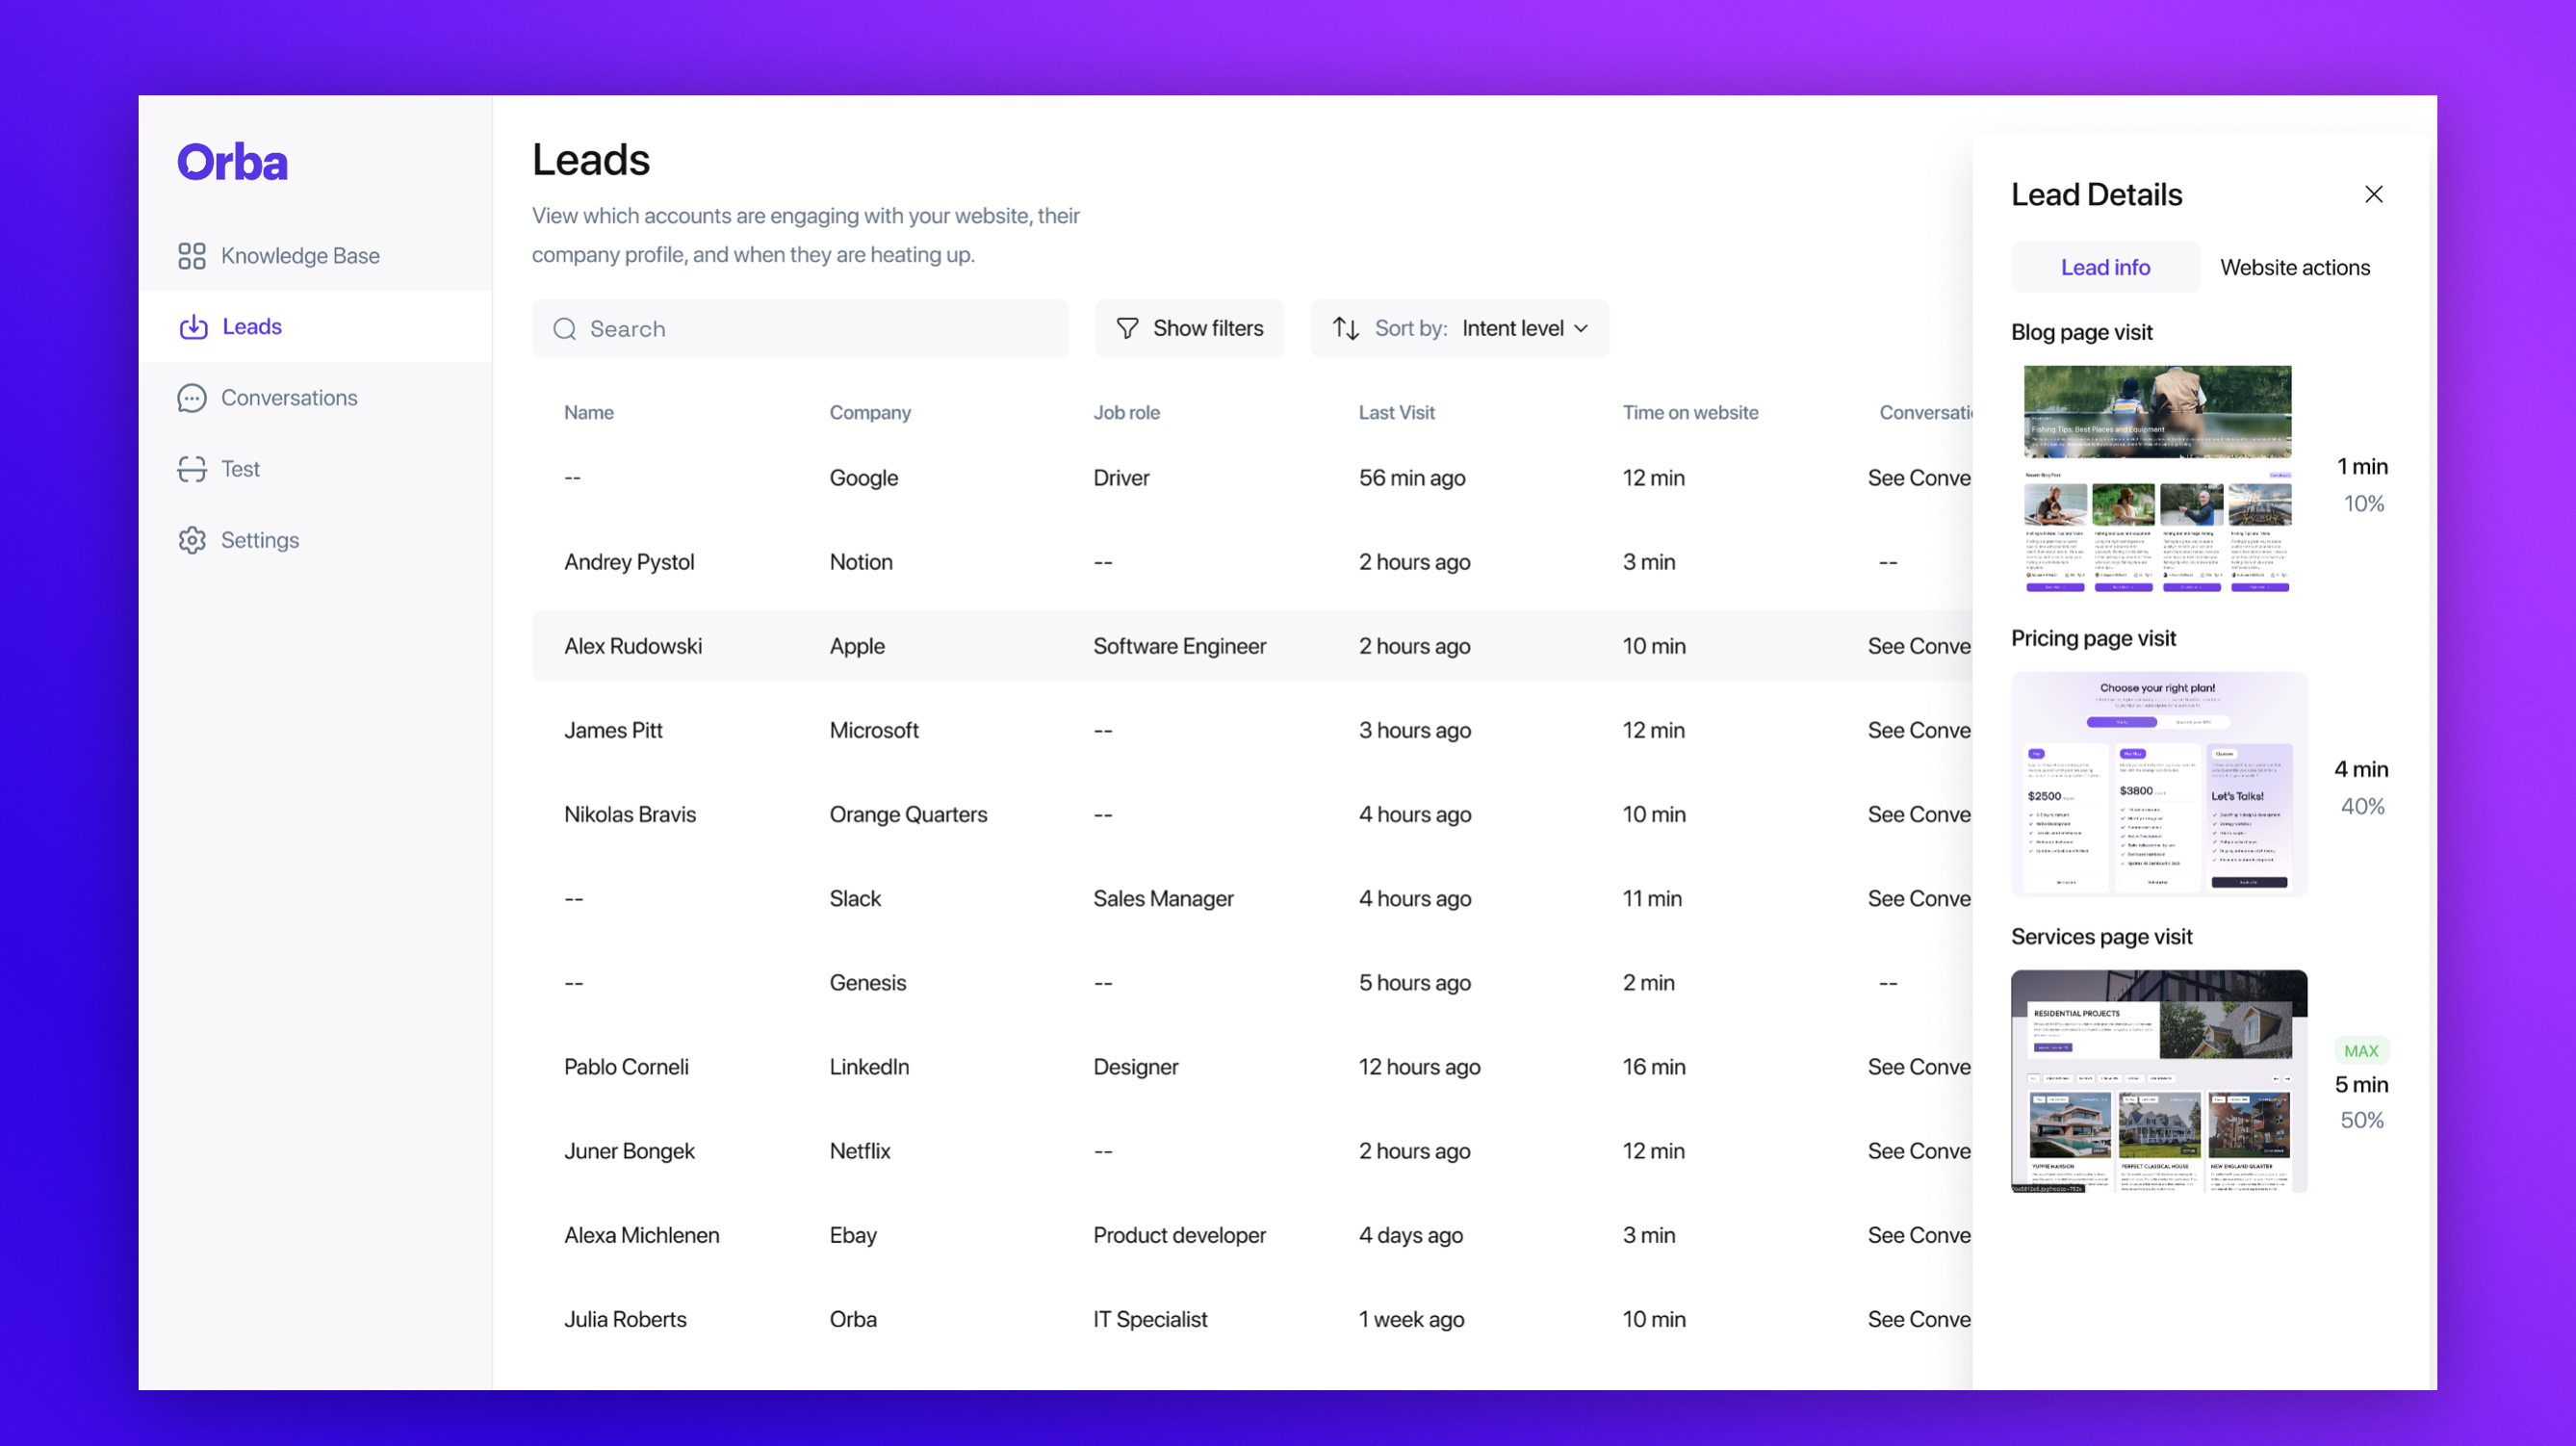Click the green MAX badge
This screenshot has height=1446, width=2576.
[x=2361, y=1050]
